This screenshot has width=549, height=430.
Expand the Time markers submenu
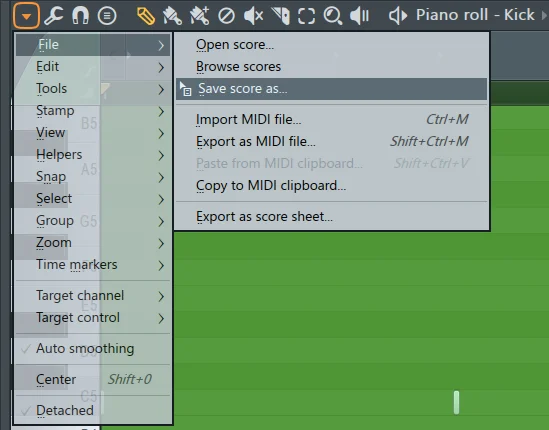93,265
